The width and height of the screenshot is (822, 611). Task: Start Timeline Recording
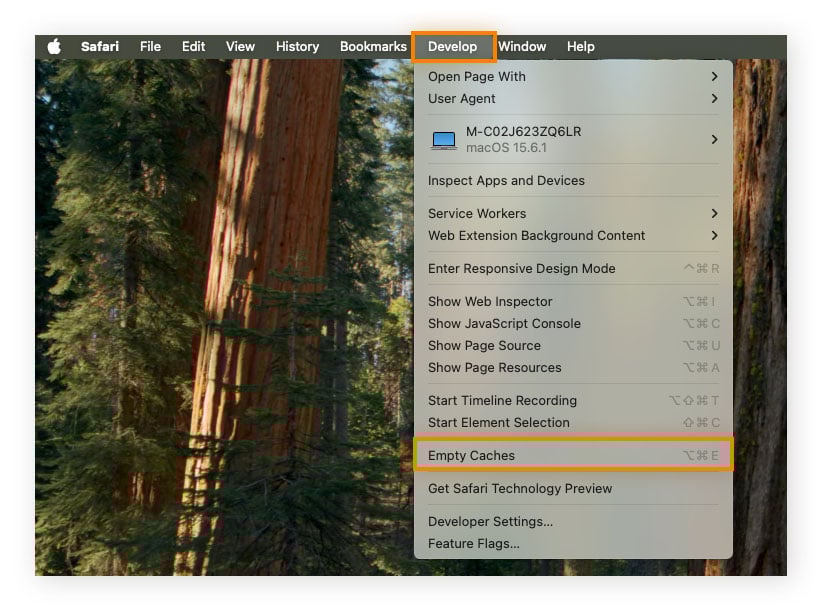502,400
